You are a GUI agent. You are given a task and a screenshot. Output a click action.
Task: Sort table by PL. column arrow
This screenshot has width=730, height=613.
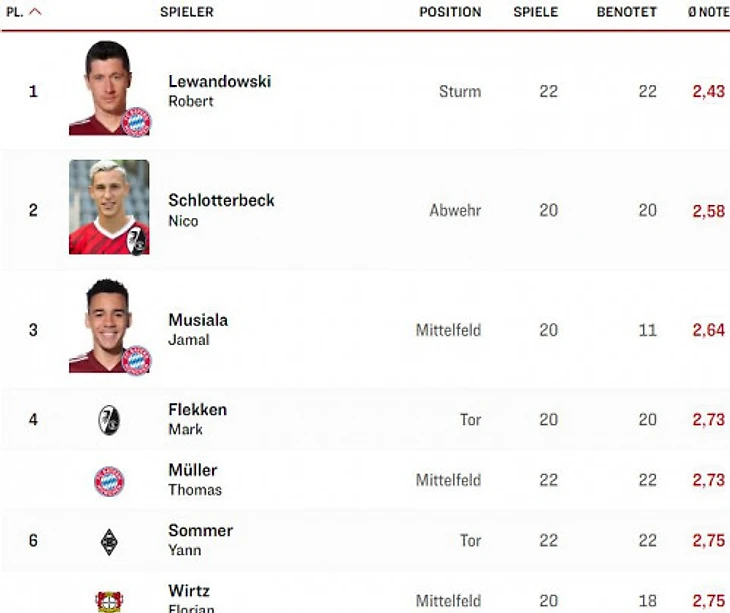pyautogui.click(x=36, y=12)
